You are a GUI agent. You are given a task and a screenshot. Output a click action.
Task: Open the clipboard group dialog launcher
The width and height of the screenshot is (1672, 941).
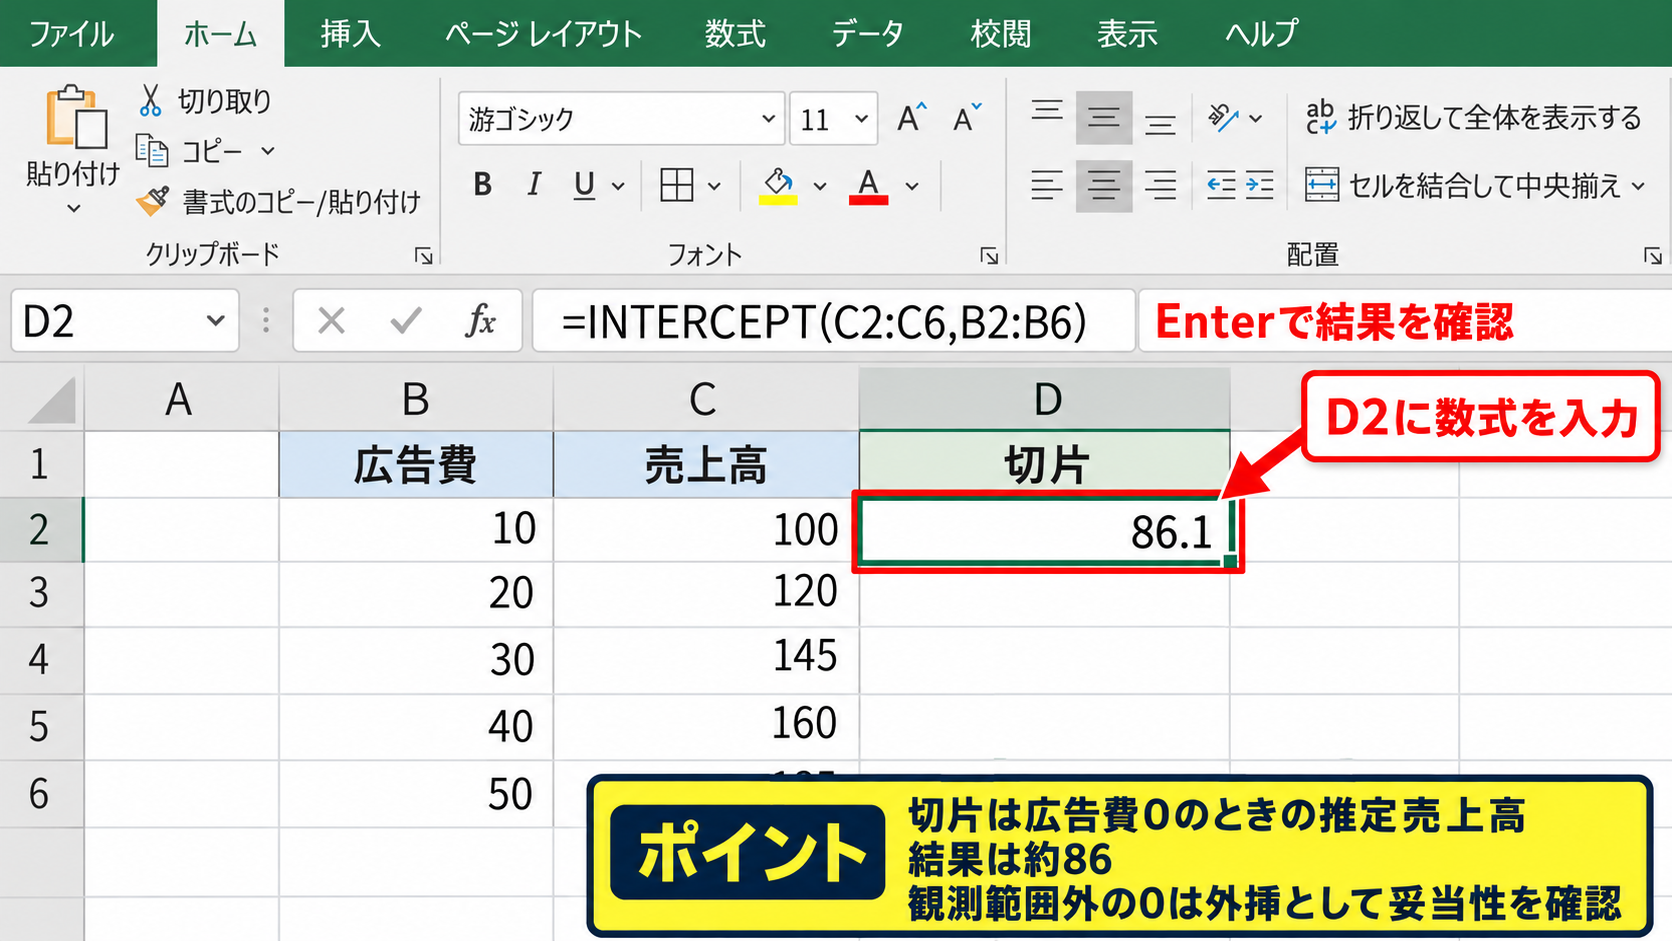coord(424,256)
